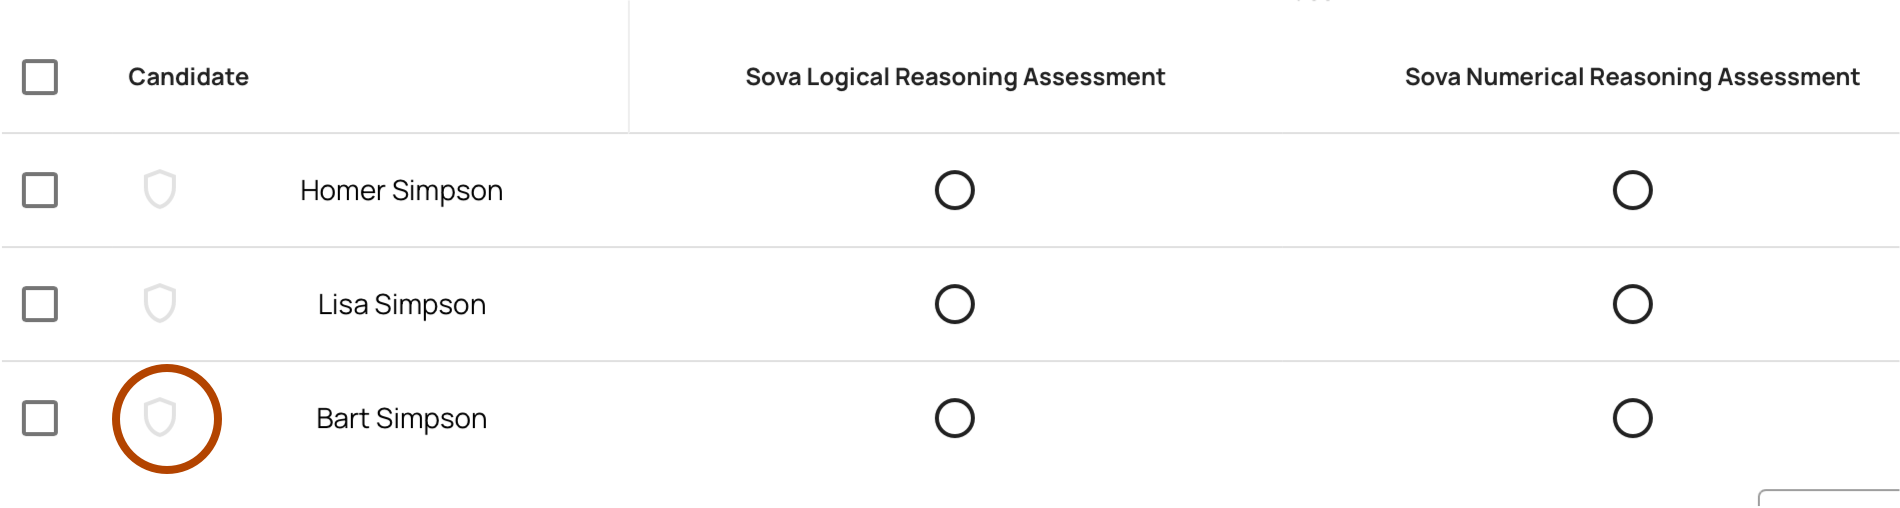Check the Lisa Simpson row checkbox
Screen dimensions: 1900x508
(x=40, y=304)
